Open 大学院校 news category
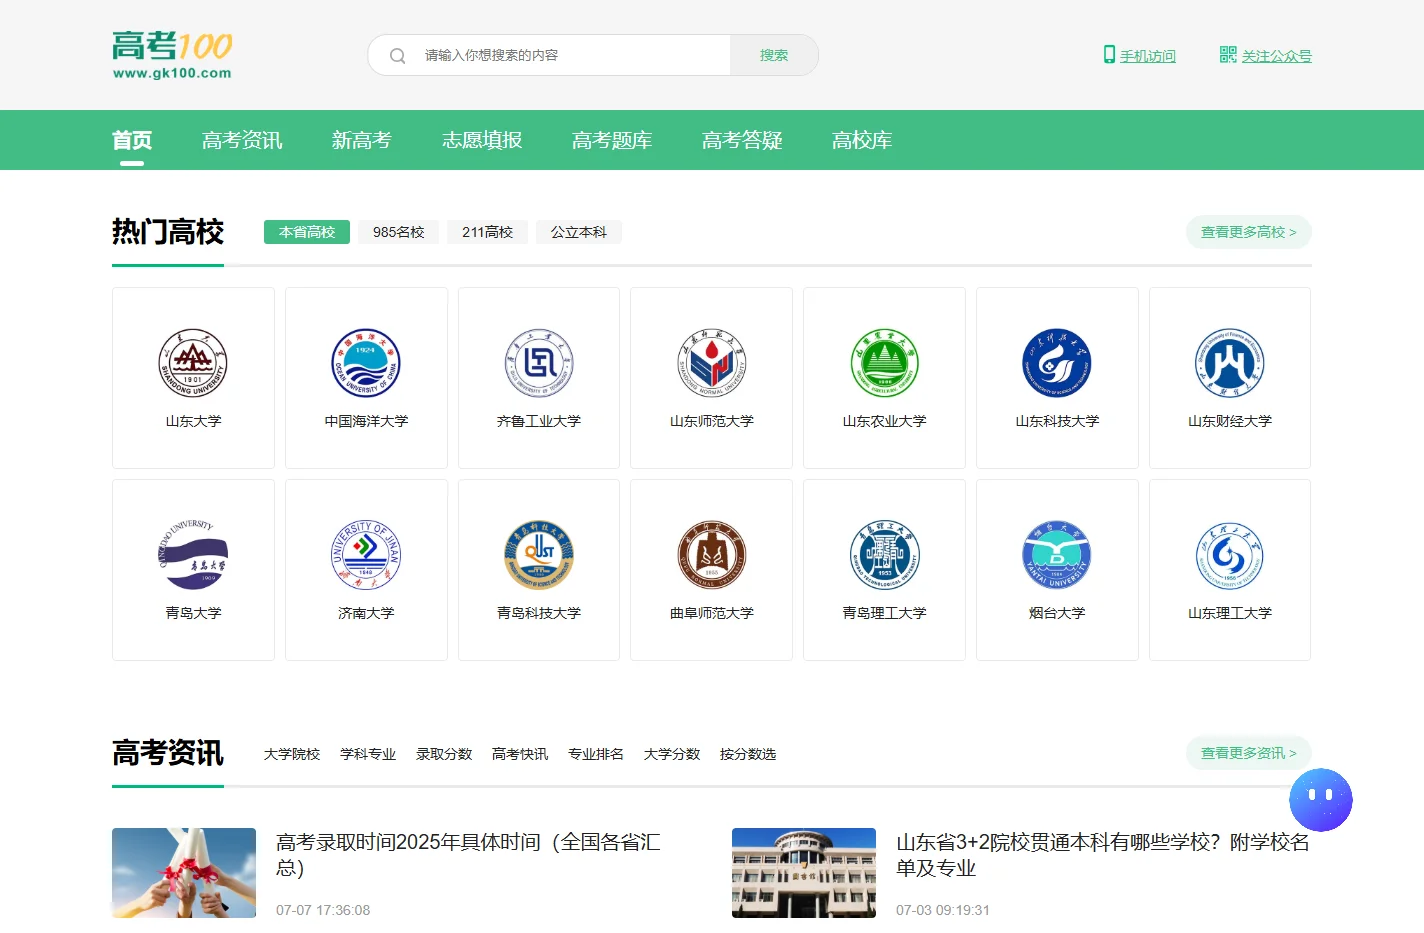The width and height of the screenshot is (1424, 933). pos(292,754)
